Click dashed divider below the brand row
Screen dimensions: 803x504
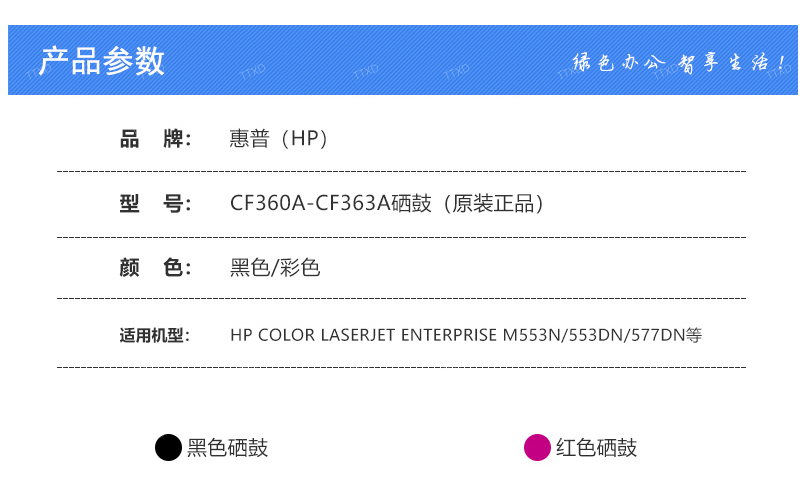(x=402, y=172)
